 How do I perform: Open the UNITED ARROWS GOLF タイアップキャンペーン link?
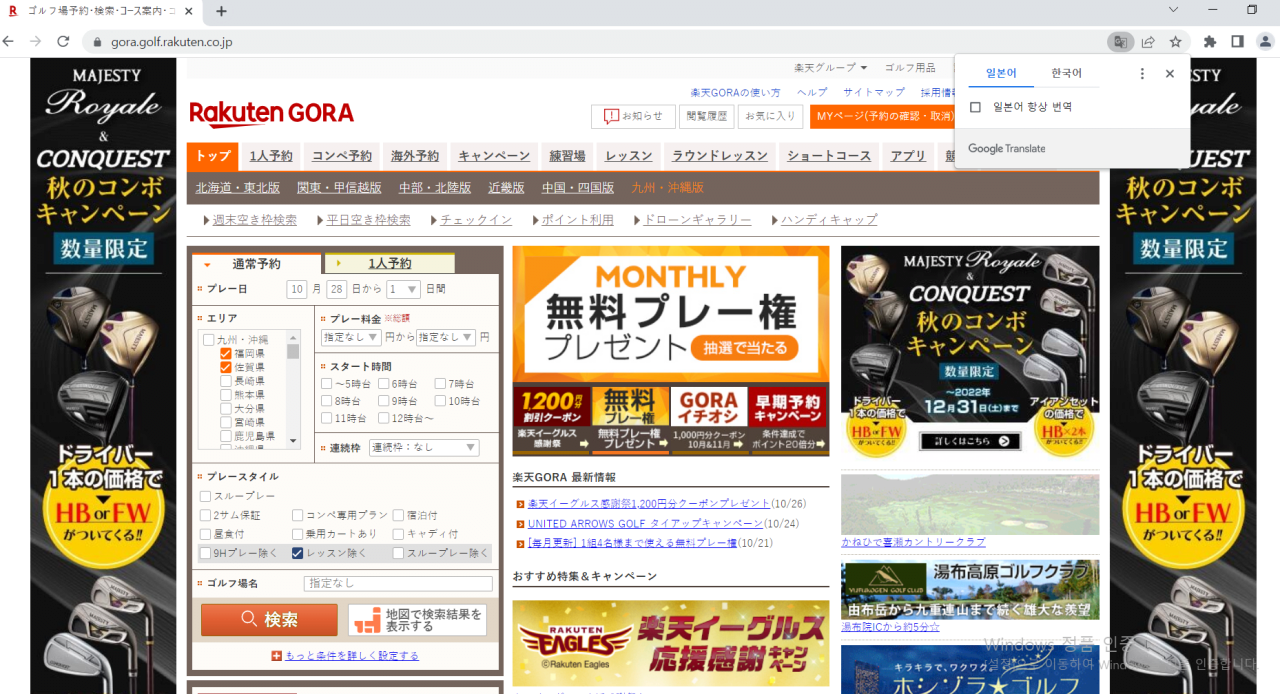click(x=645, y=523)
